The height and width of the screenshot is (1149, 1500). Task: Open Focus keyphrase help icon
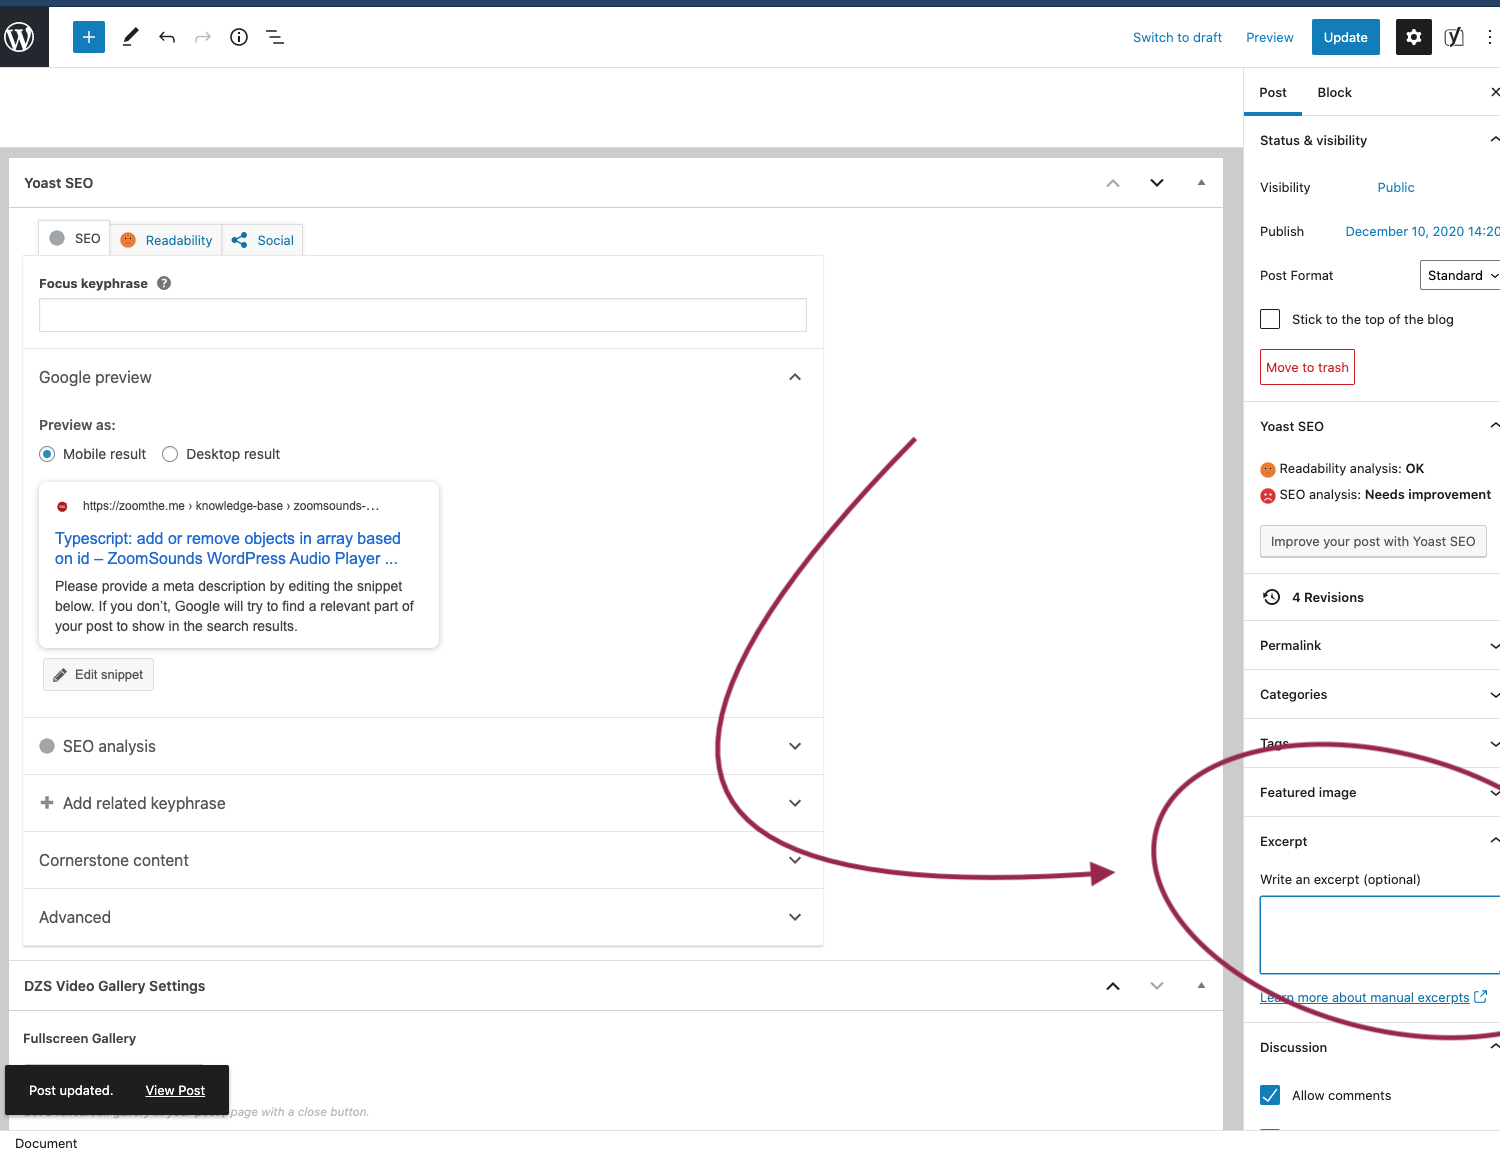coord(164,283)
